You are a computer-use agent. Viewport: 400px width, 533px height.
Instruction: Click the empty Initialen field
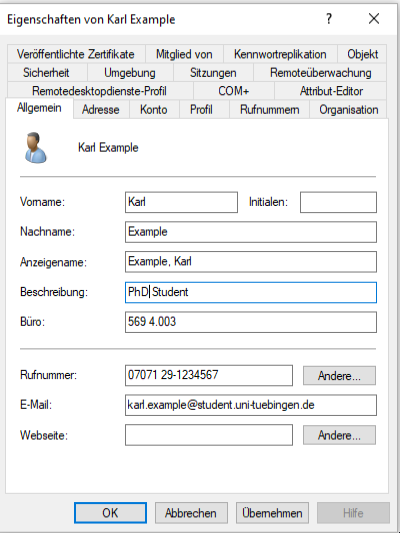338,202
